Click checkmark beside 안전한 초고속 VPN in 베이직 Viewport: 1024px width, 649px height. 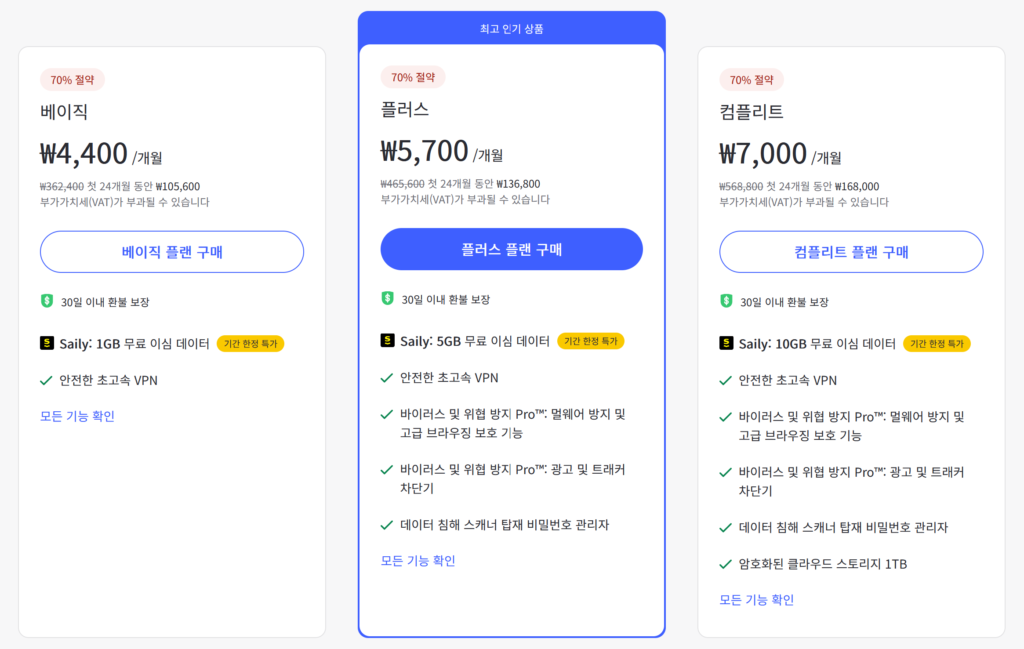pos(46,381)
